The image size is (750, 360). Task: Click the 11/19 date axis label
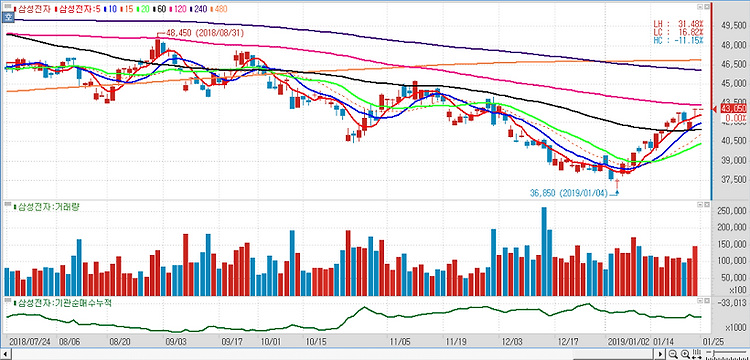click(x=455, y=342)
